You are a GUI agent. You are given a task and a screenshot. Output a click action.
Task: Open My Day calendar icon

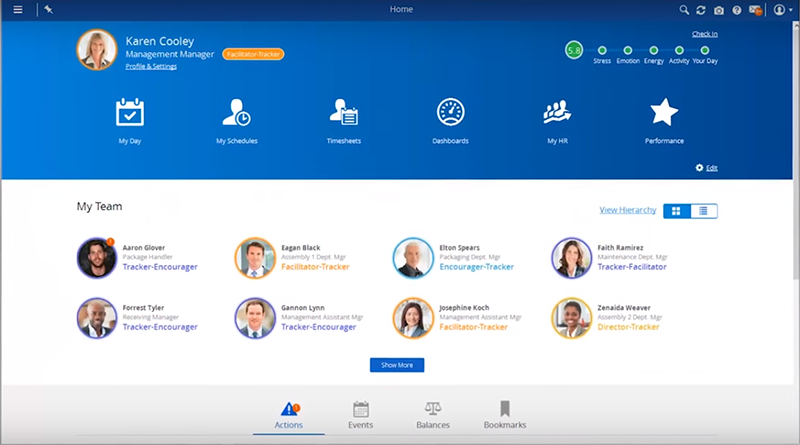130,112
